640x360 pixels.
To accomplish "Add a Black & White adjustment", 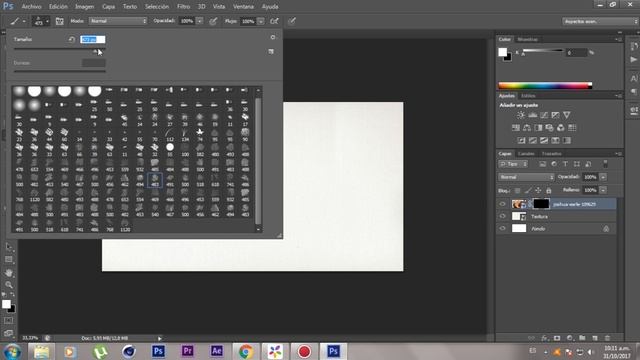I will 538,128.
